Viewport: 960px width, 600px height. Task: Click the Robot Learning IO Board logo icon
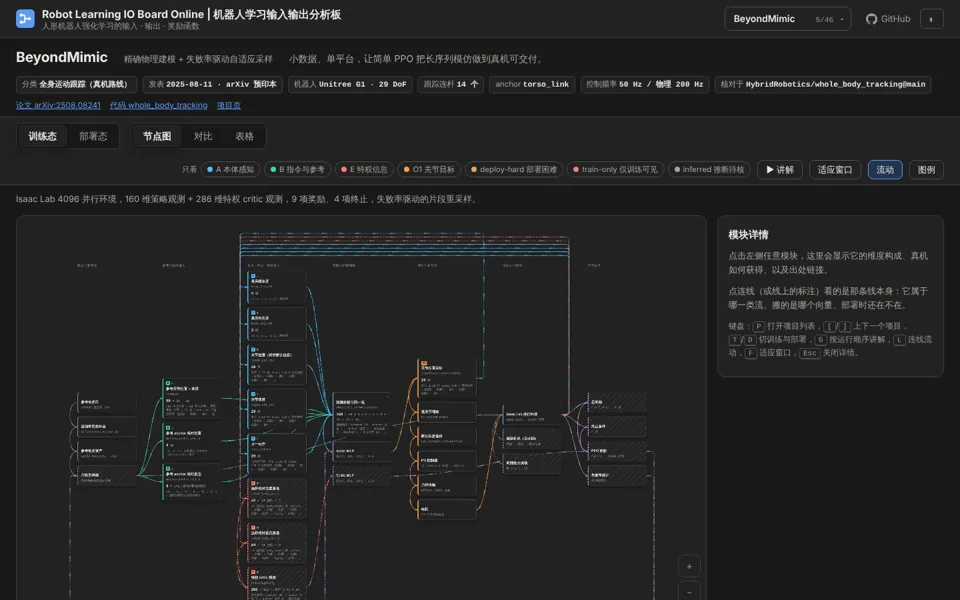[25, 18]
